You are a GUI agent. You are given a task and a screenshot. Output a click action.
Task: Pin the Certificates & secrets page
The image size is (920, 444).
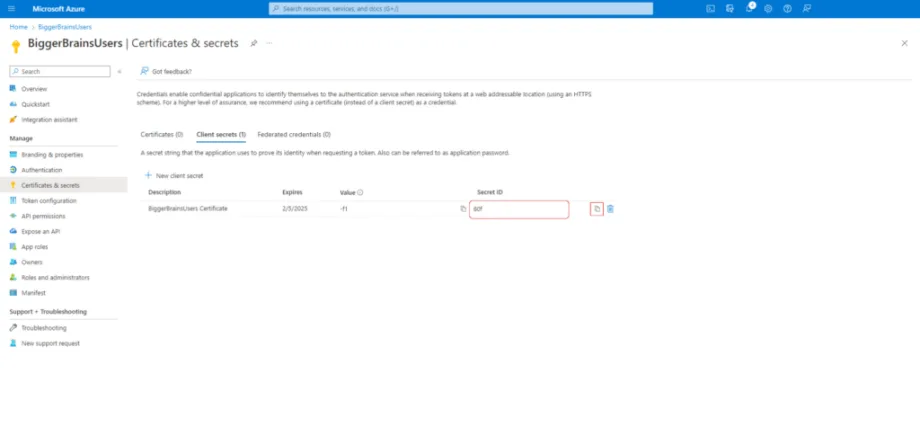click(x=253, y=43)
